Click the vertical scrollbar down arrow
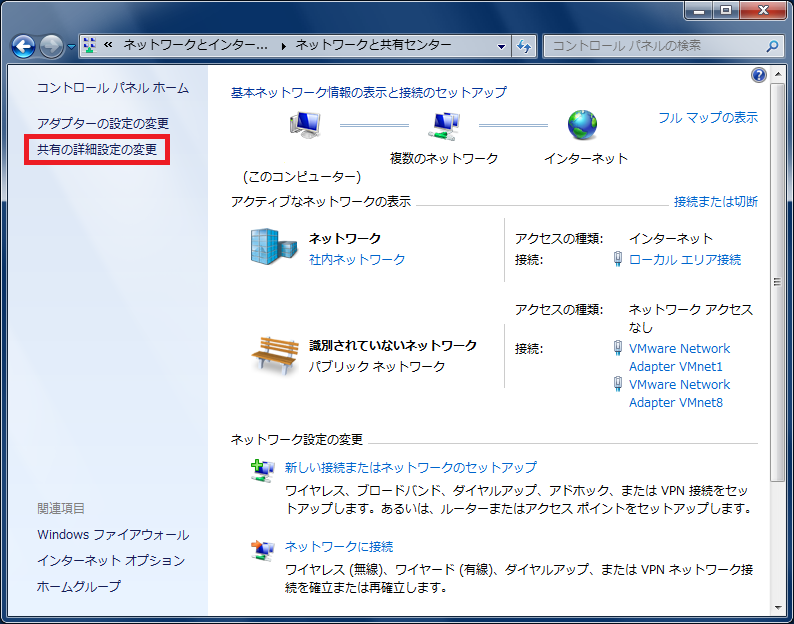The height and width of the screenshot is (624, 794). [778, 607]
